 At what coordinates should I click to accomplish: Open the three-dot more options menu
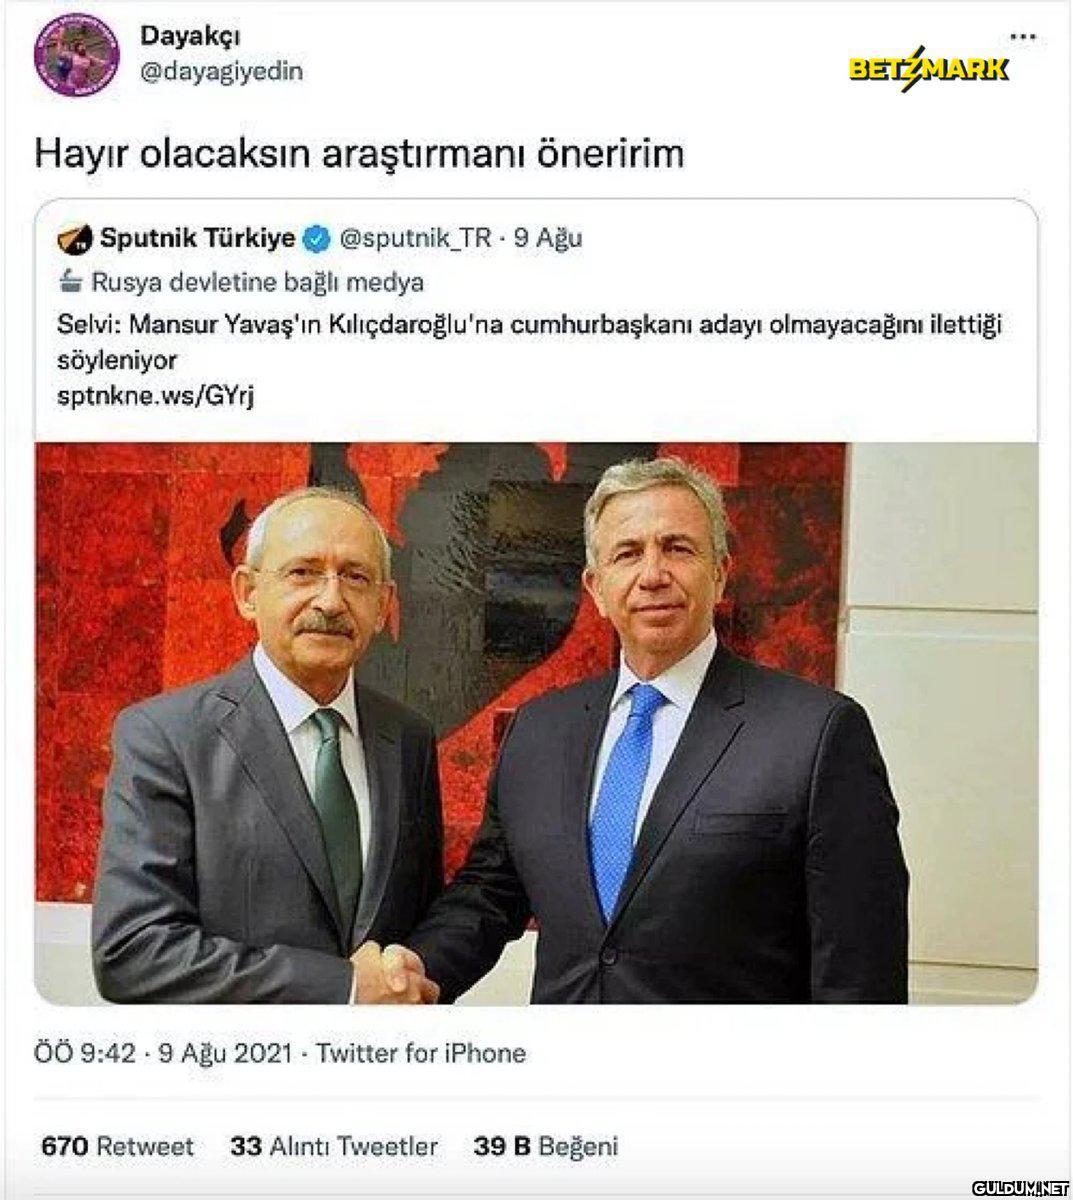tap(1023, 37)
